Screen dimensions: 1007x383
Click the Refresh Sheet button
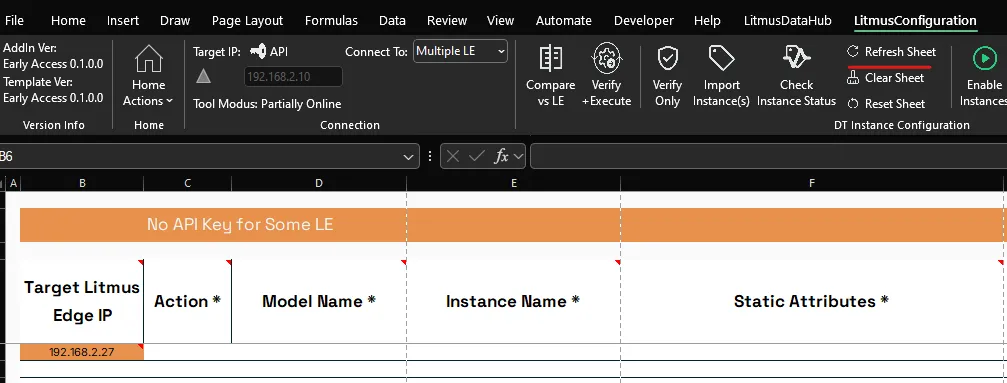pyautogui.click(x=891, y=52)
